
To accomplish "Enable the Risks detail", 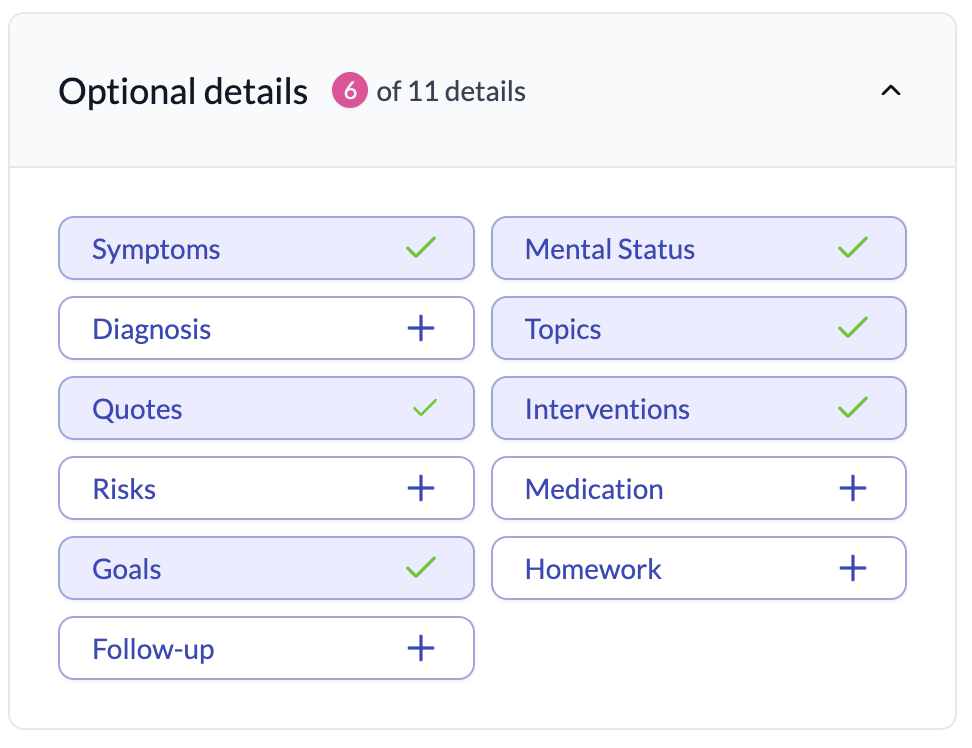I will coord(266,488).
